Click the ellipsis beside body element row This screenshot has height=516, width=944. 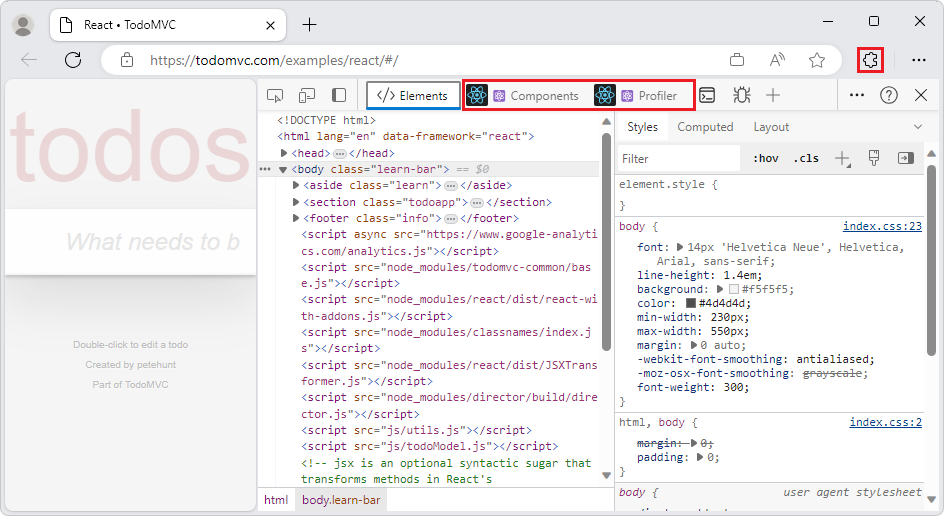(x=265, y=169)
